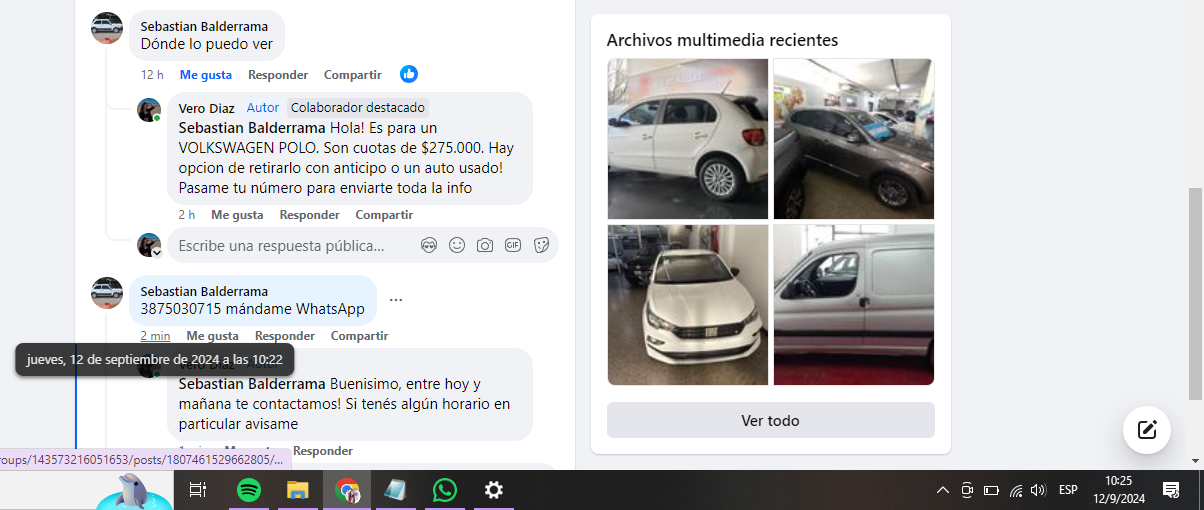Open WhatsApp from the taskbar
Screen dimensions: 1204x510
pos(445,490)
